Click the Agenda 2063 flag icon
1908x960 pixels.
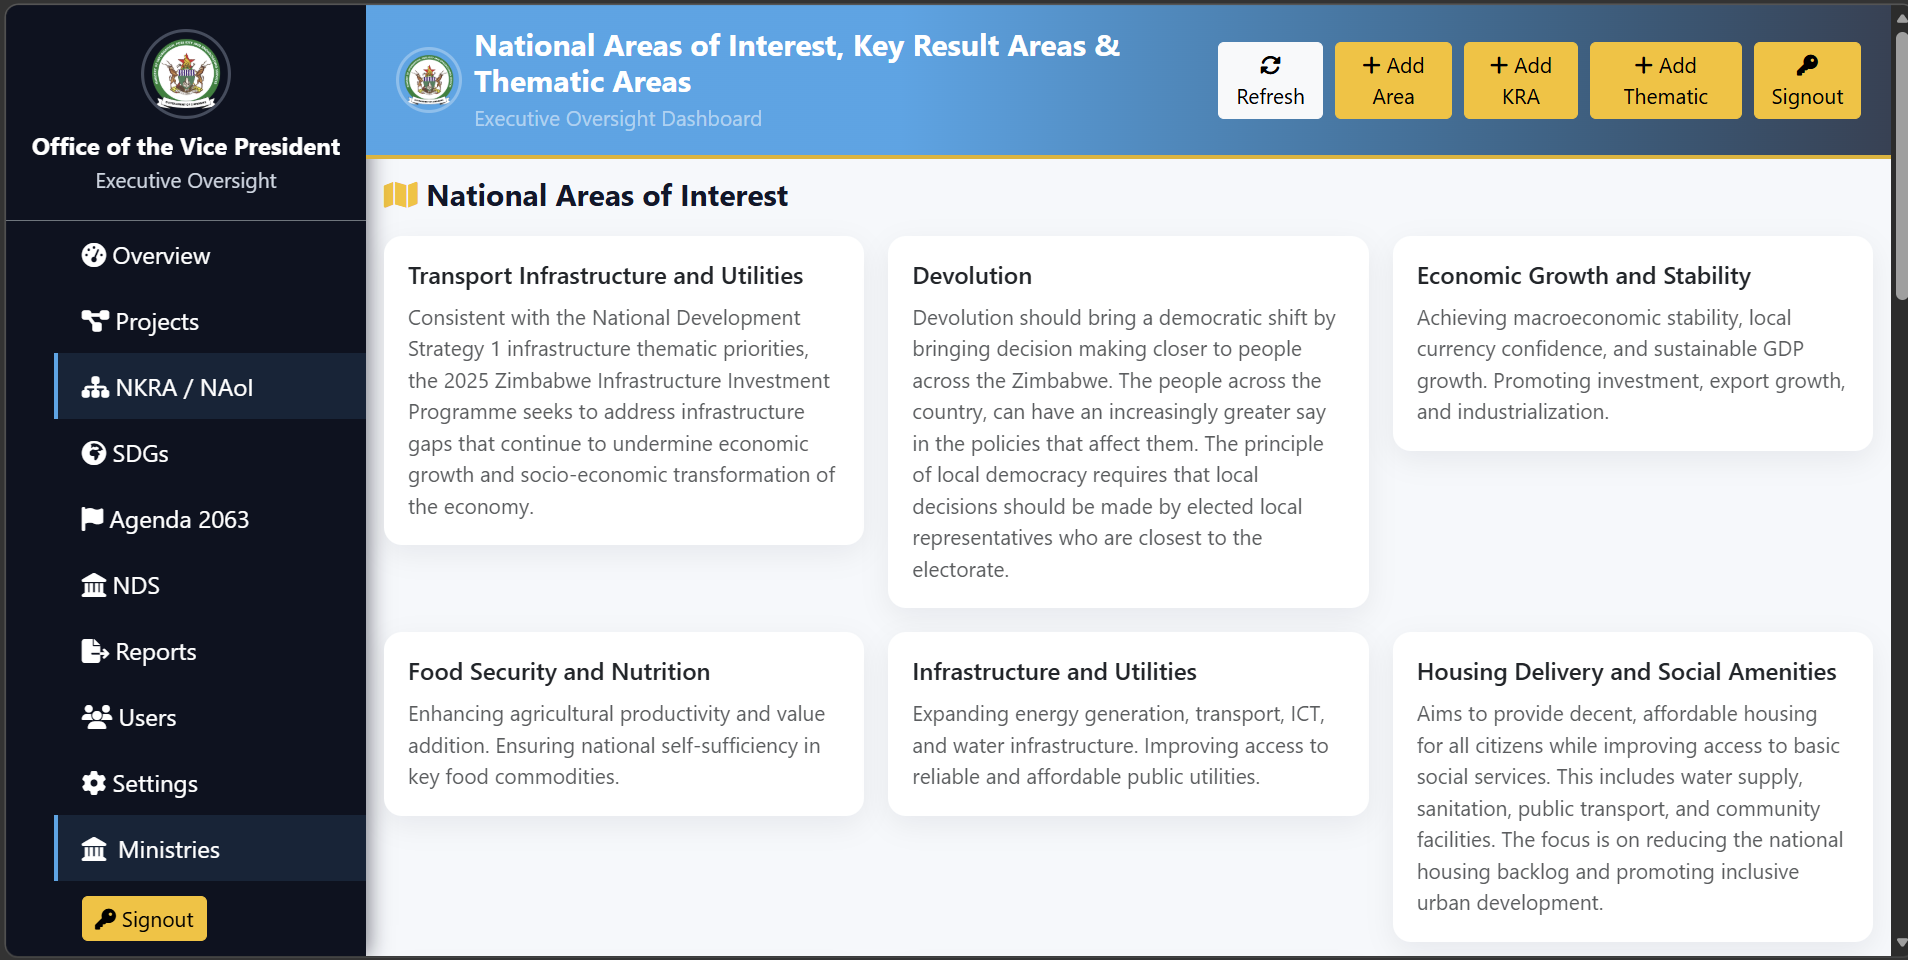(92, 519)
